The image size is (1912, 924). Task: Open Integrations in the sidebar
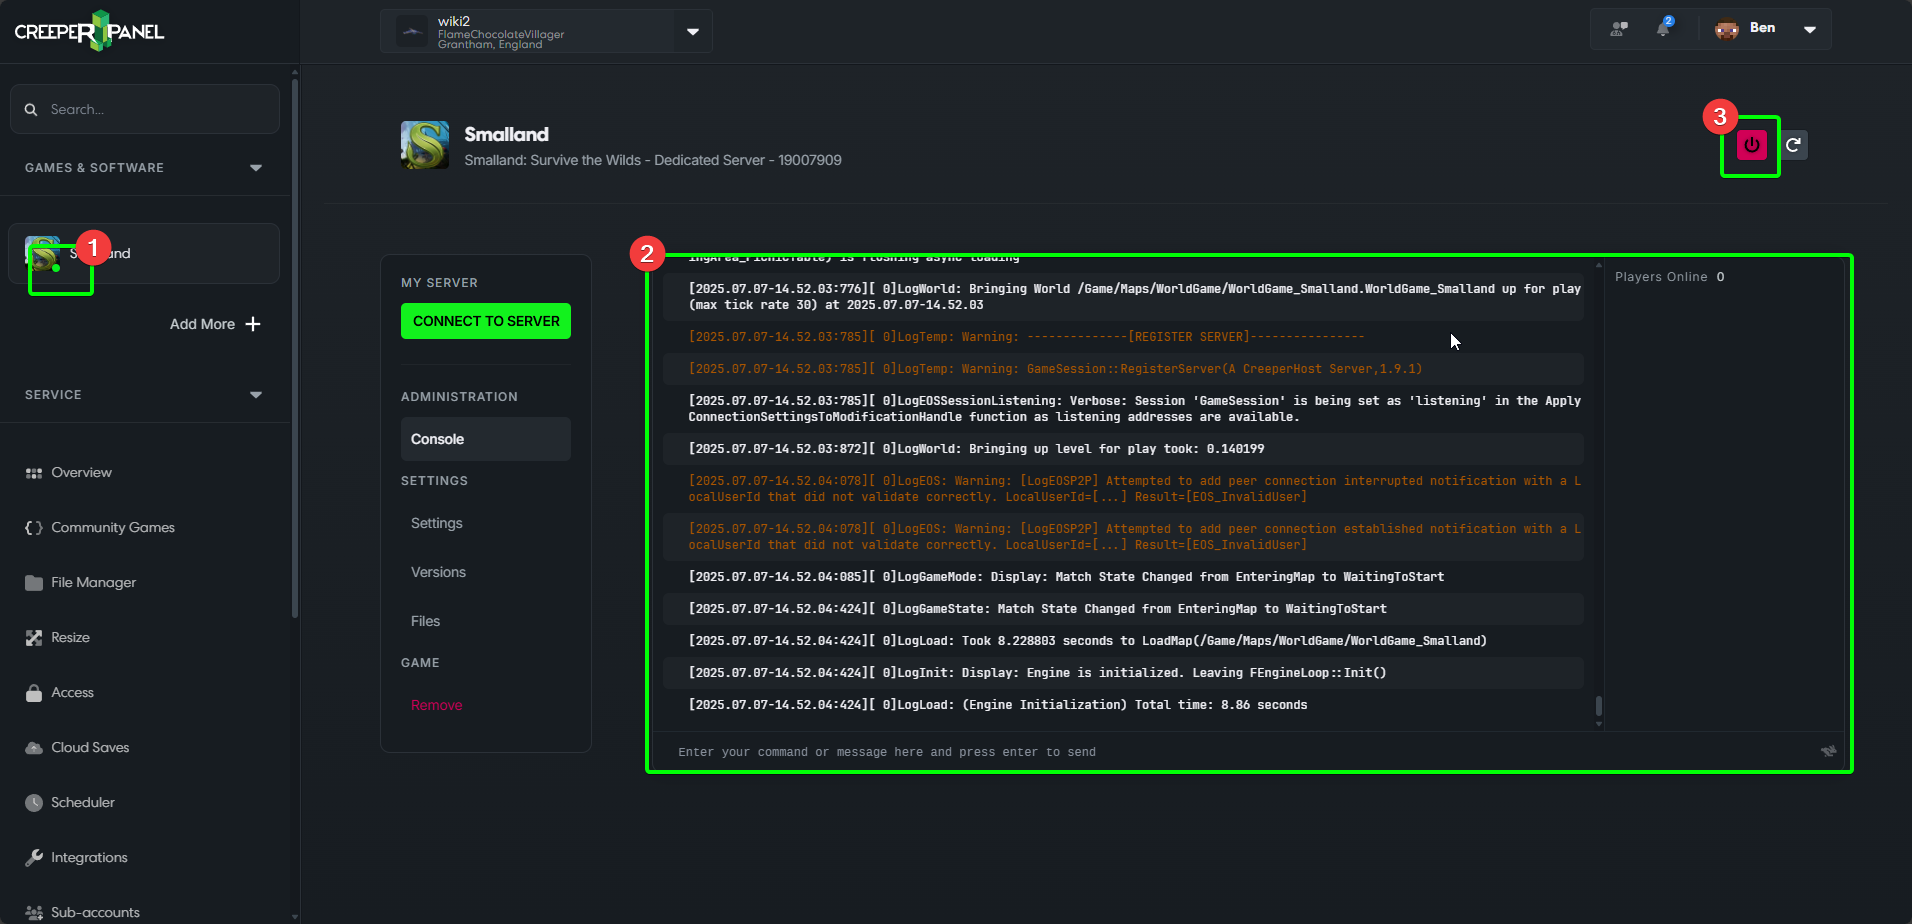click(89, 858)
